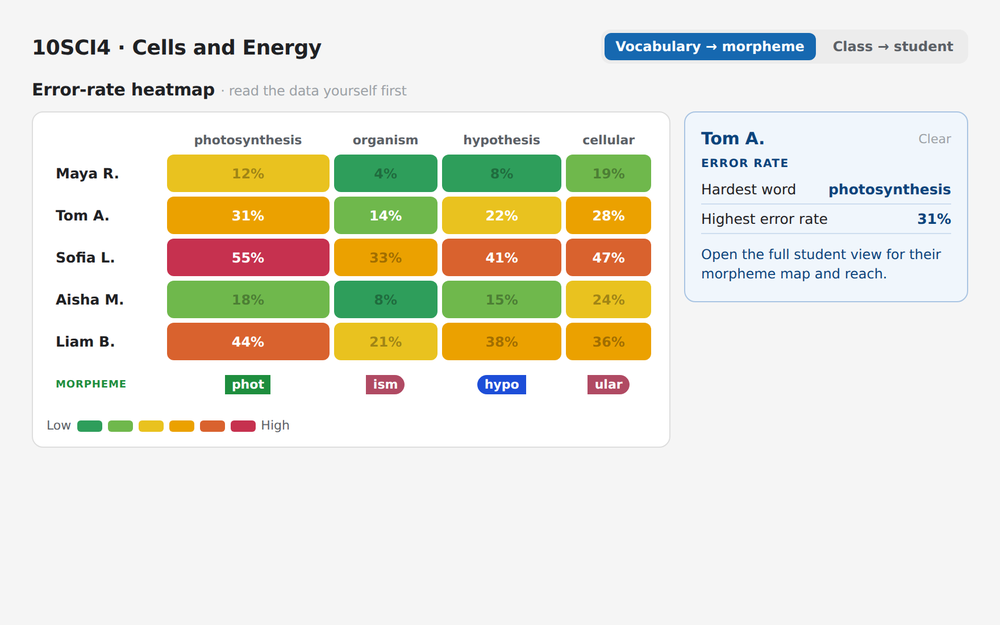
Task: Click Tom A.'s 31% photosynthesis cell
Action: [248, 216]
